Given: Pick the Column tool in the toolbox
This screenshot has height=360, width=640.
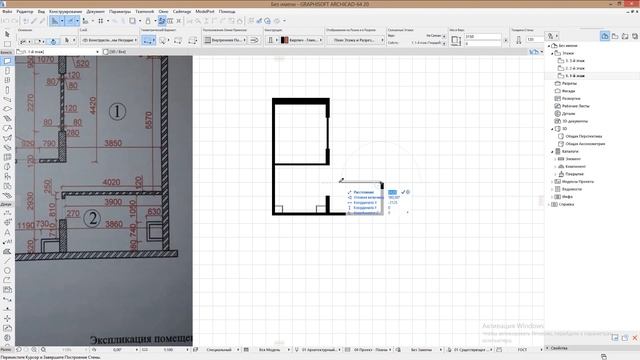Looking at the screenshot, I should (7, 90).
